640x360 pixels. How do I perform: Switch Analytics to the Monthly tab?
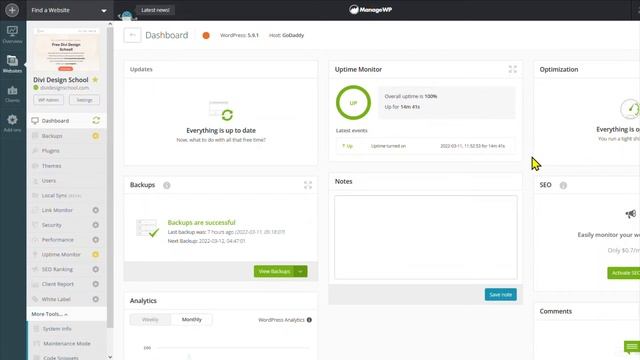coord(191,320)
